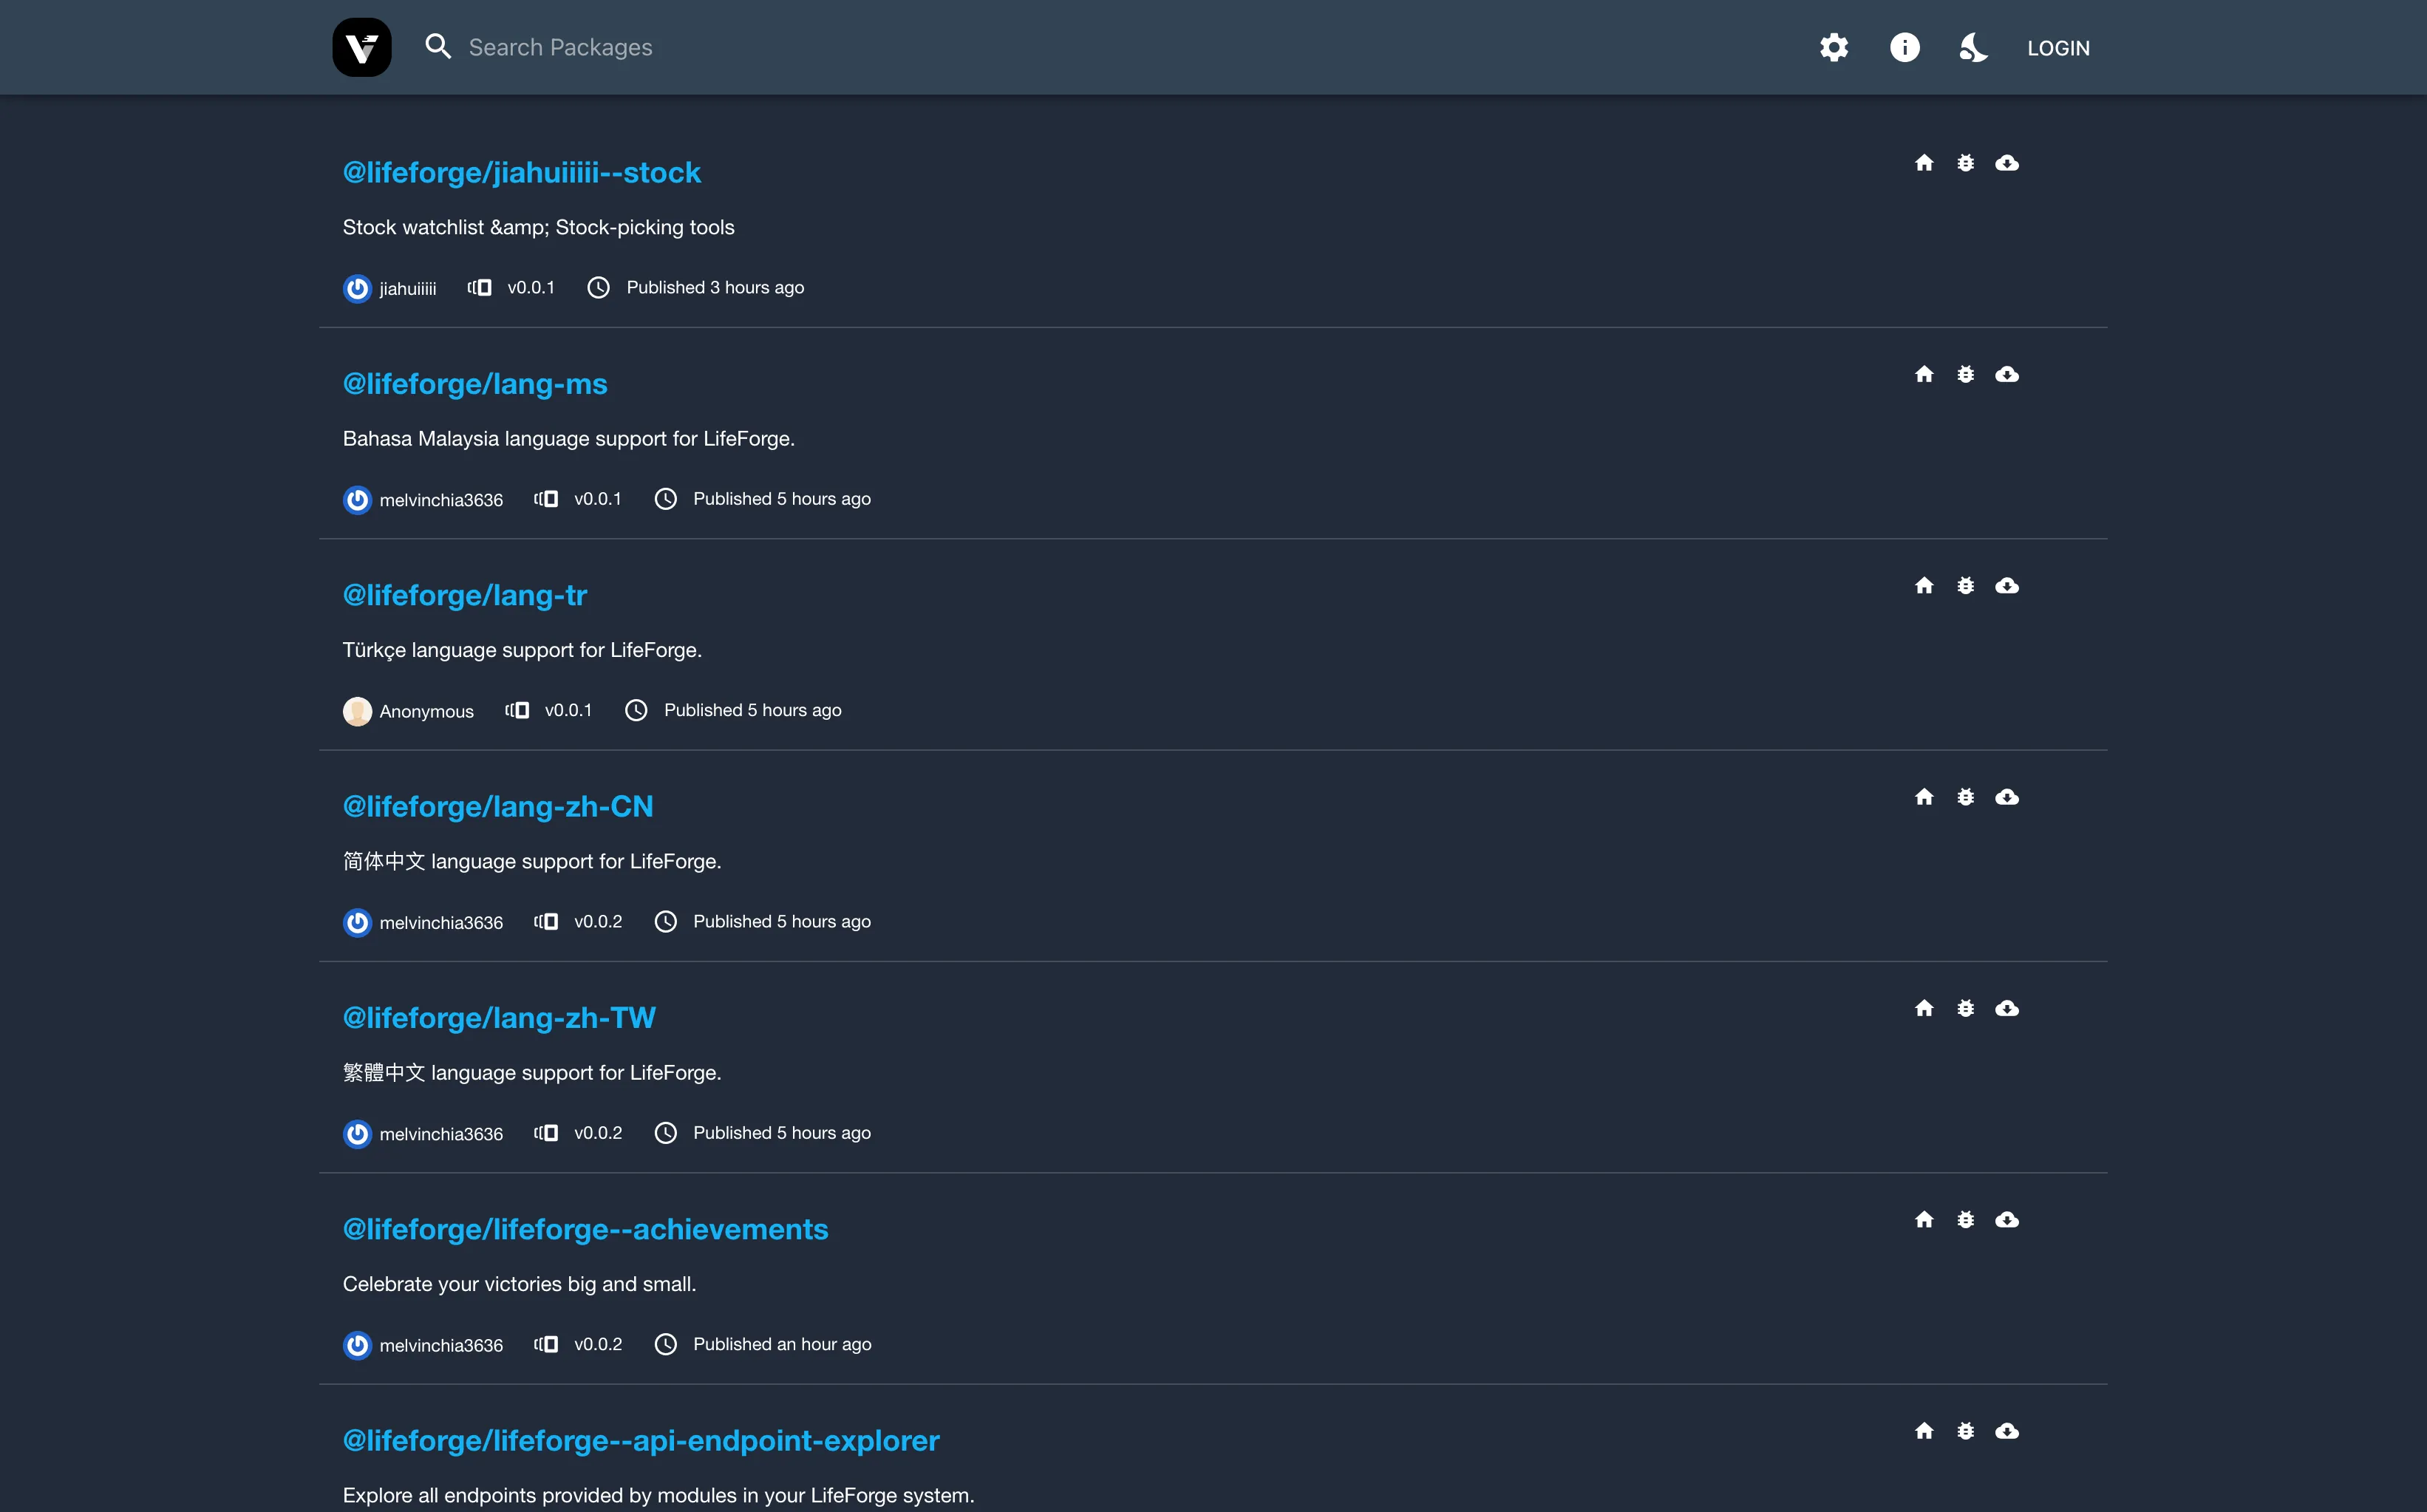Open bug report icon for lang-zh-TW package
The height and width of the screenshot is (1512, 2427).
(x=1966, y=1008)
